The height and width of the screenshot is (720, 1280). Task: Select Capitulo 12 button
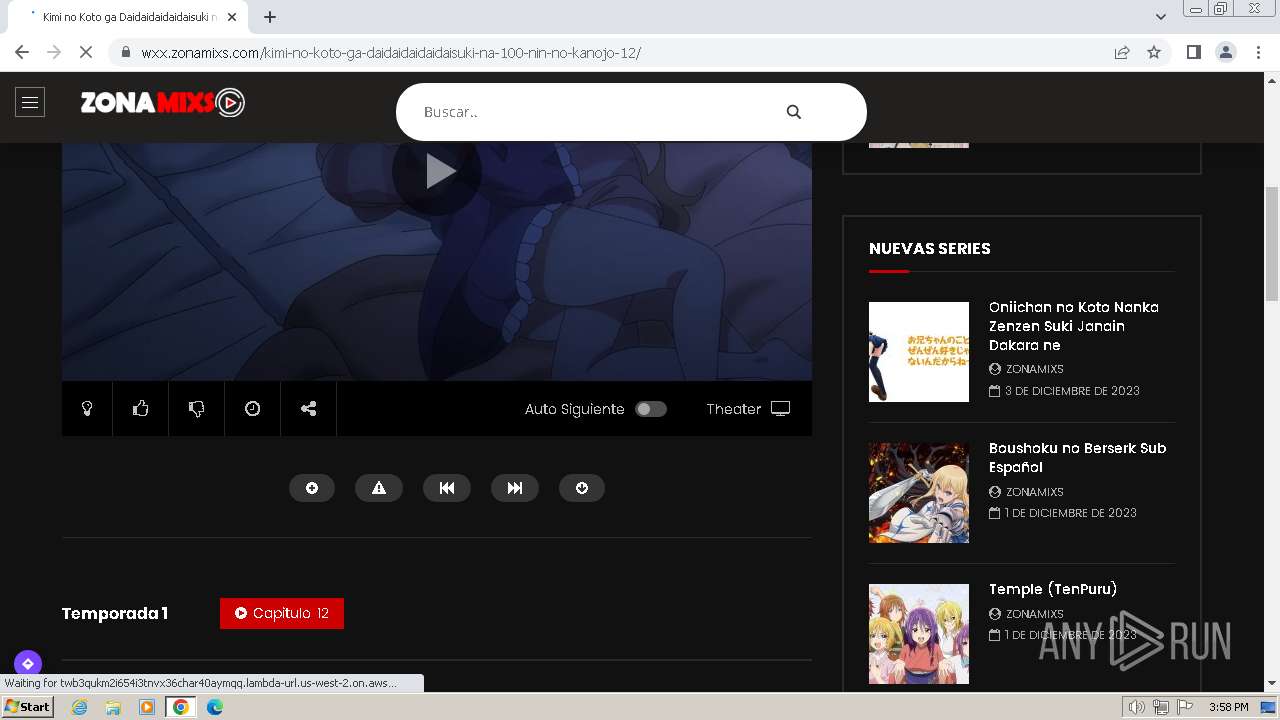(282, 613)
